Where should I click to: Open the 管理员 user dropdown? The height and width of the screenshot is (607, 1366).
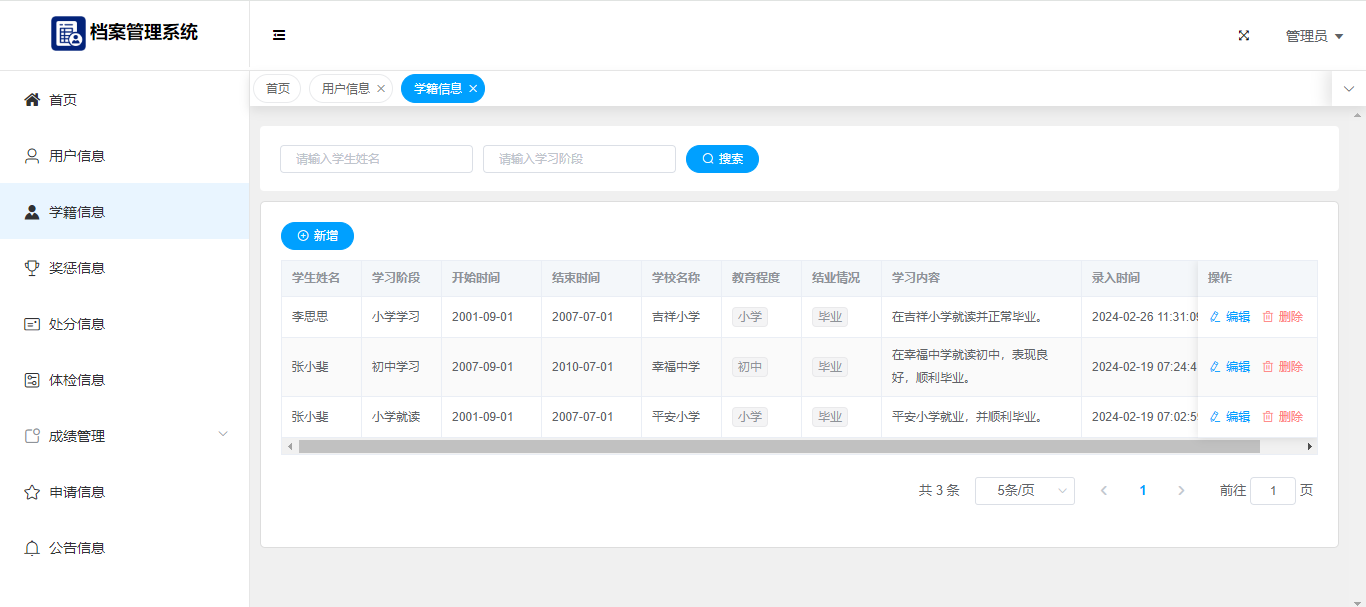click(1313, 36)
